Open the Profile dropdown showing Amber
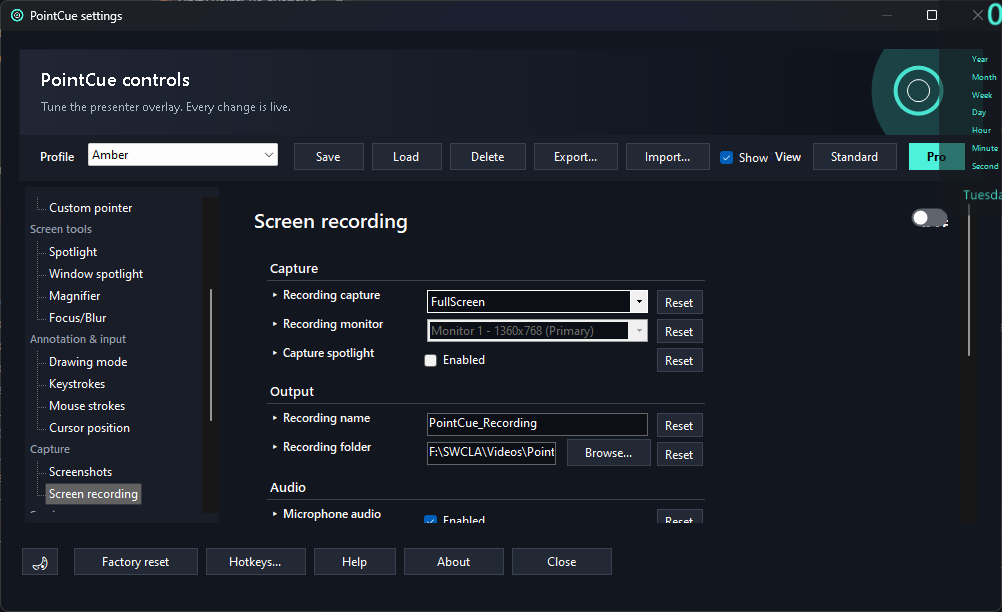The height and width of the screenshot is (612, 1002). [183, 155]
